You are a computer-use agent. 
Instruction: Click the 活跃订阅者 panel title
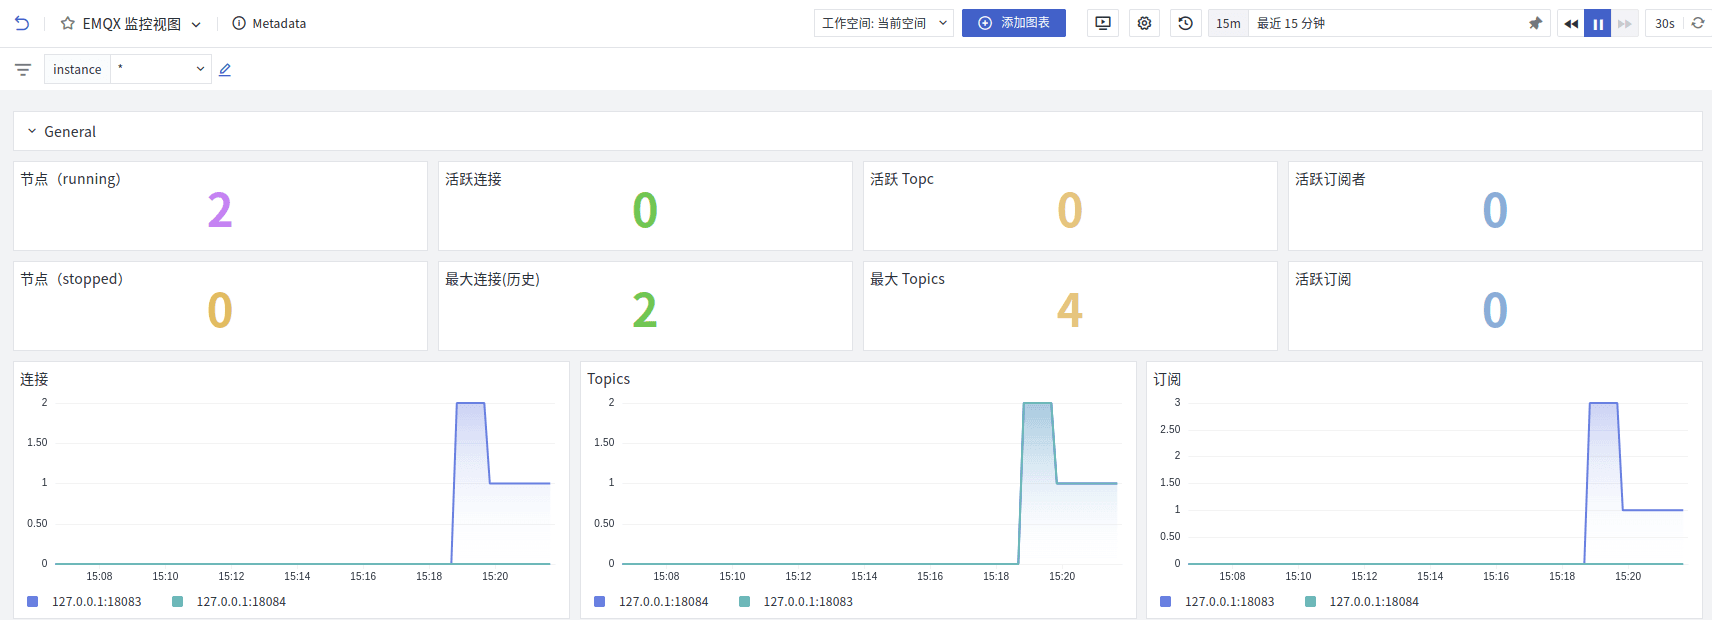(x=1330, y=179)
